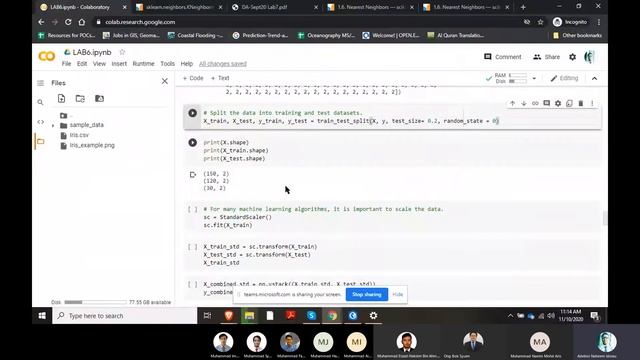The width and height of the screenshot is (640, 360).
Task: Open the File menu
Action: (x=66, y=64)
